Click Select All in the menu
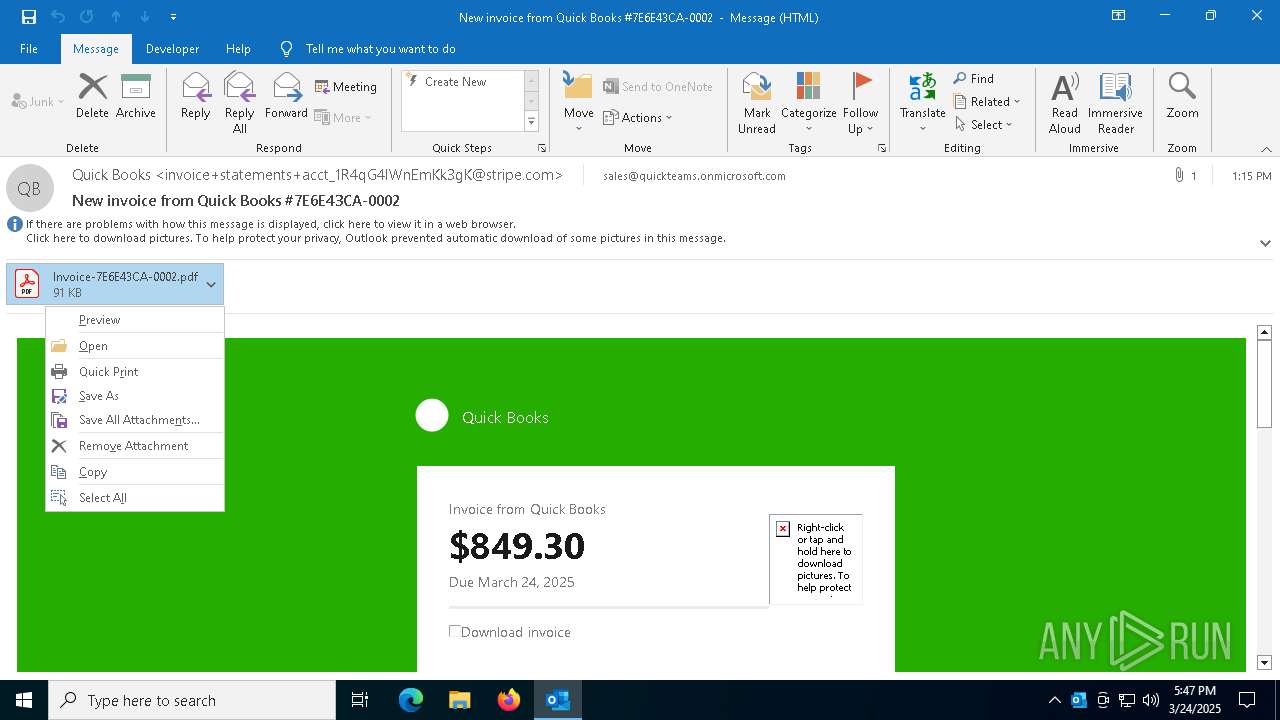 pos(135,498)
